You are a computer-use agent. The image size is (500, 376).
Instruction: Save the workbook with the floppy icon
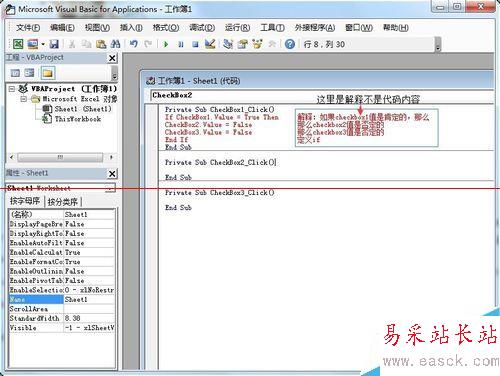54,44
